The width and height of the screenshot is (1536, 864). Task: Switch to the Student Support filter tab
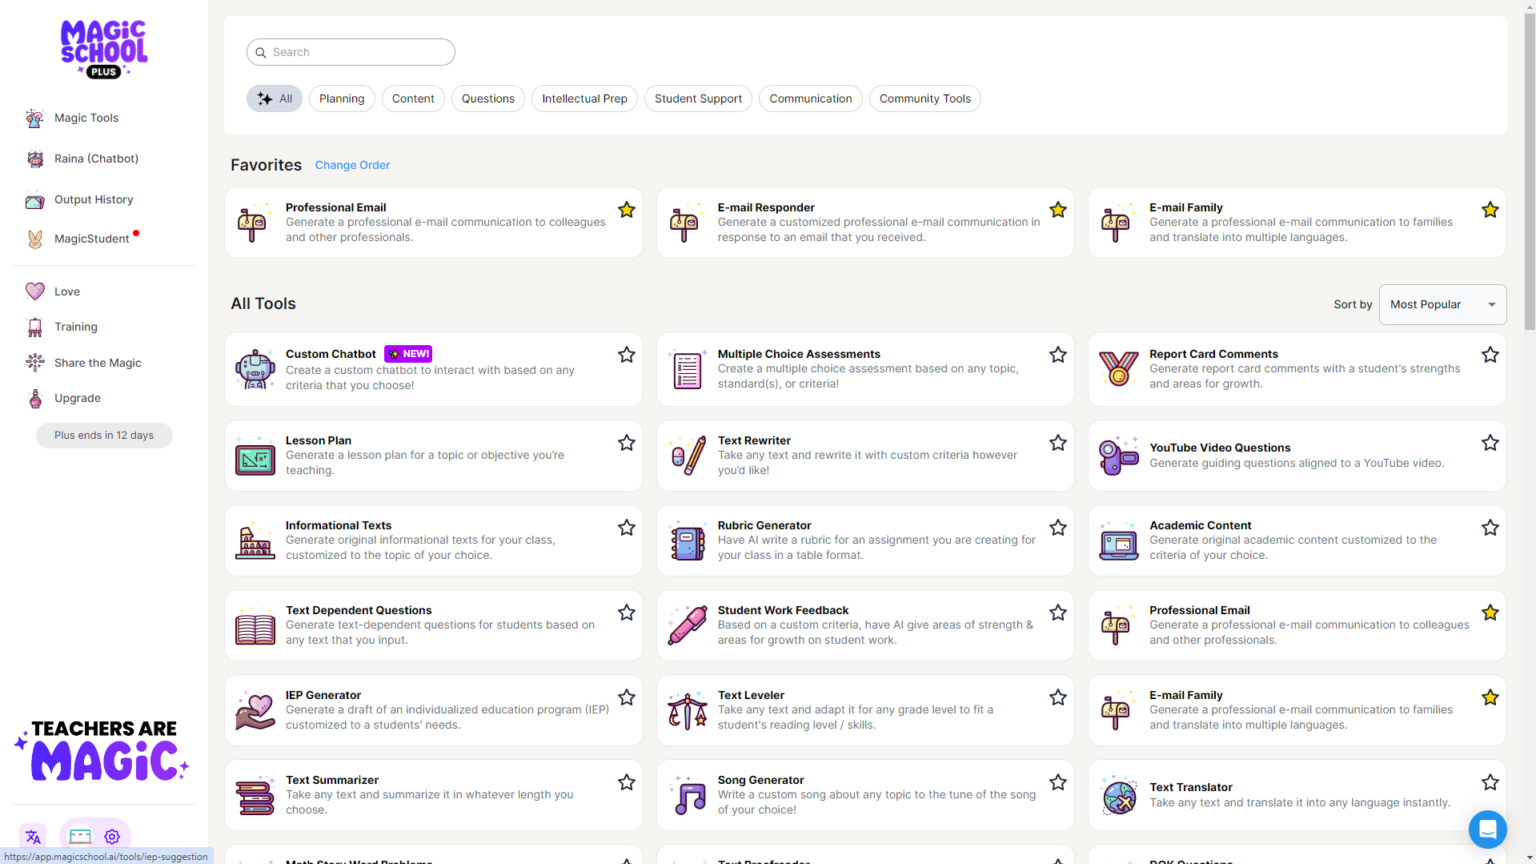click(x=698, y=99)
